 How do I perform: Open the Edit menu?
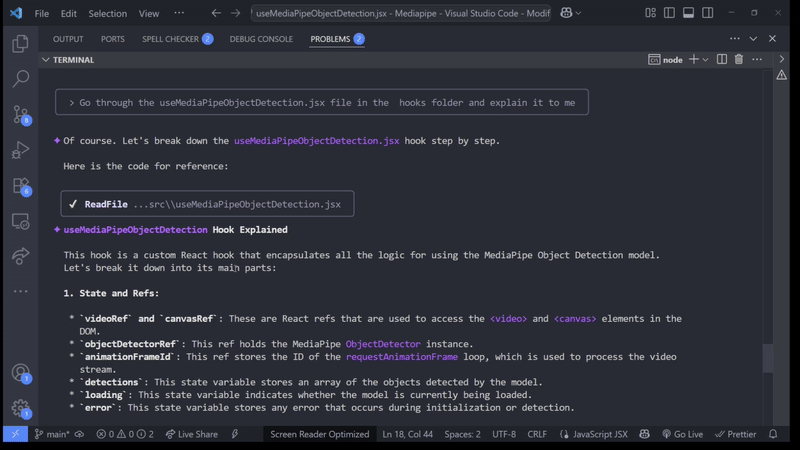coord(68,13)
